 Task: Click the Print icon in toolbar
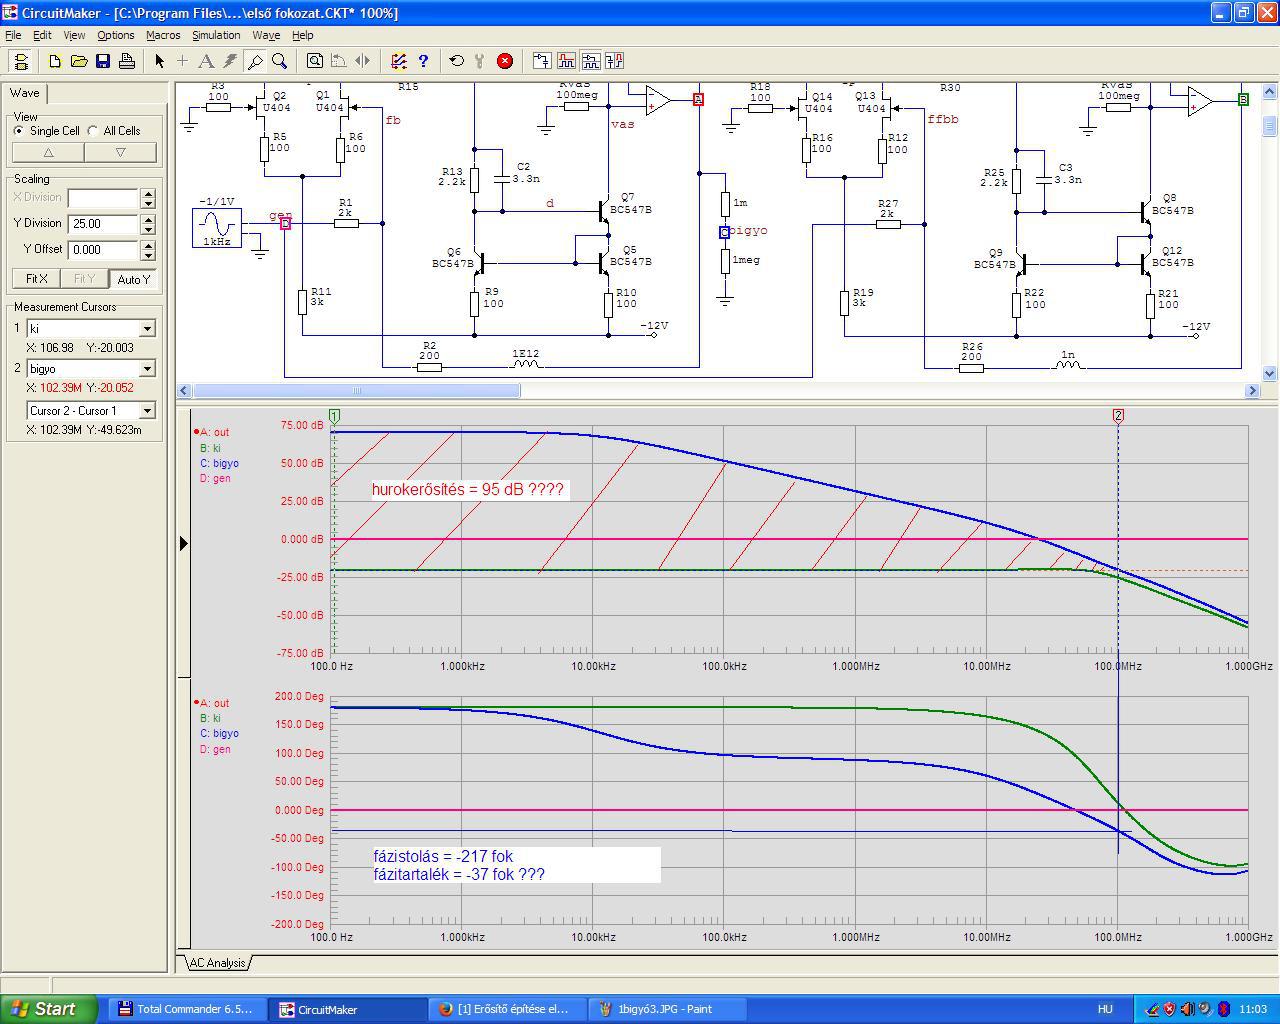[127, 61]
